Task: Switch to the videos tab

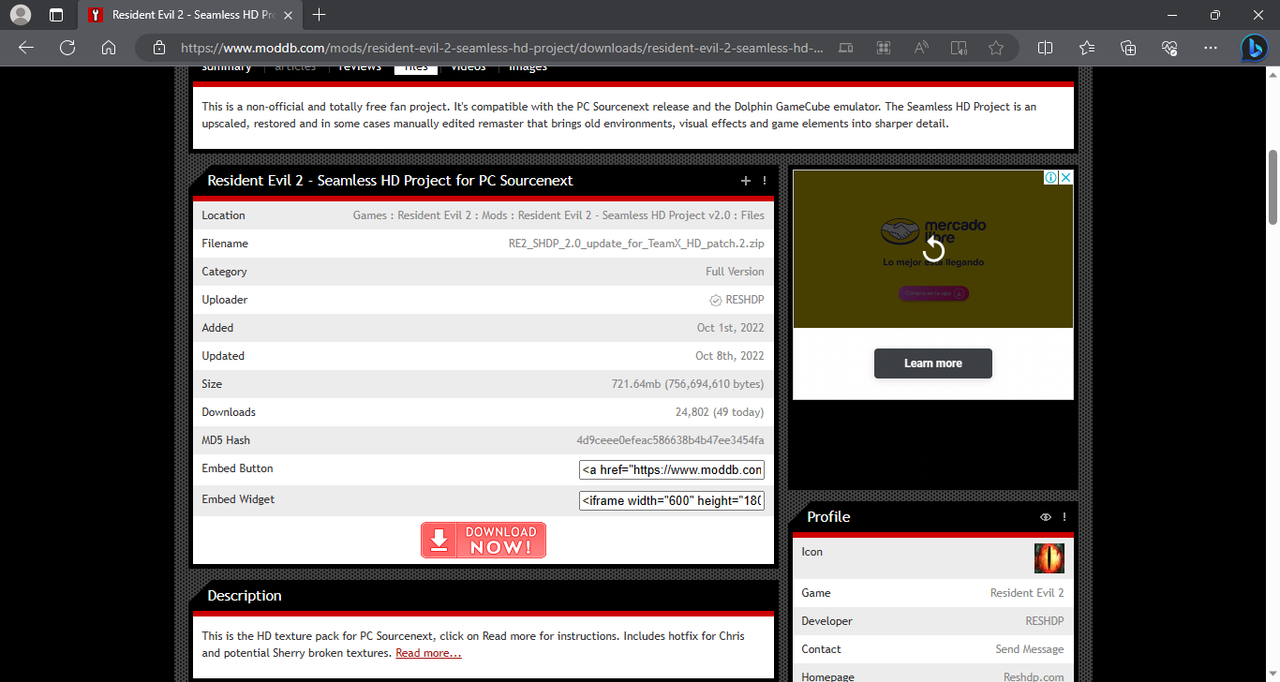Action: [x=468, y=67]
